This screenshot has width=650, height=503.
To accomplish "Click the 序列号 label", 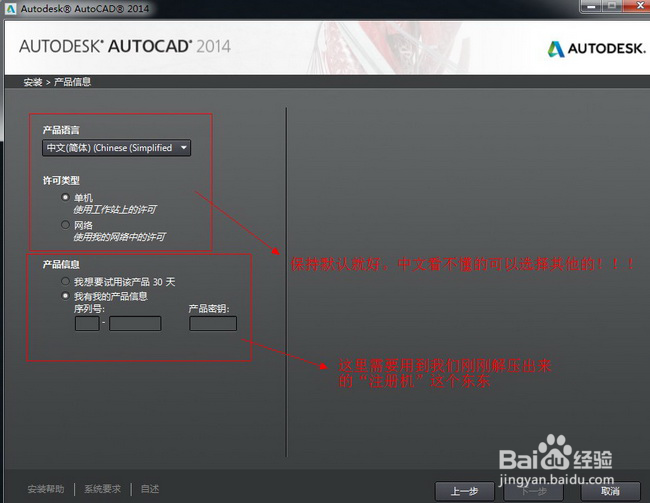I will 89,309.
